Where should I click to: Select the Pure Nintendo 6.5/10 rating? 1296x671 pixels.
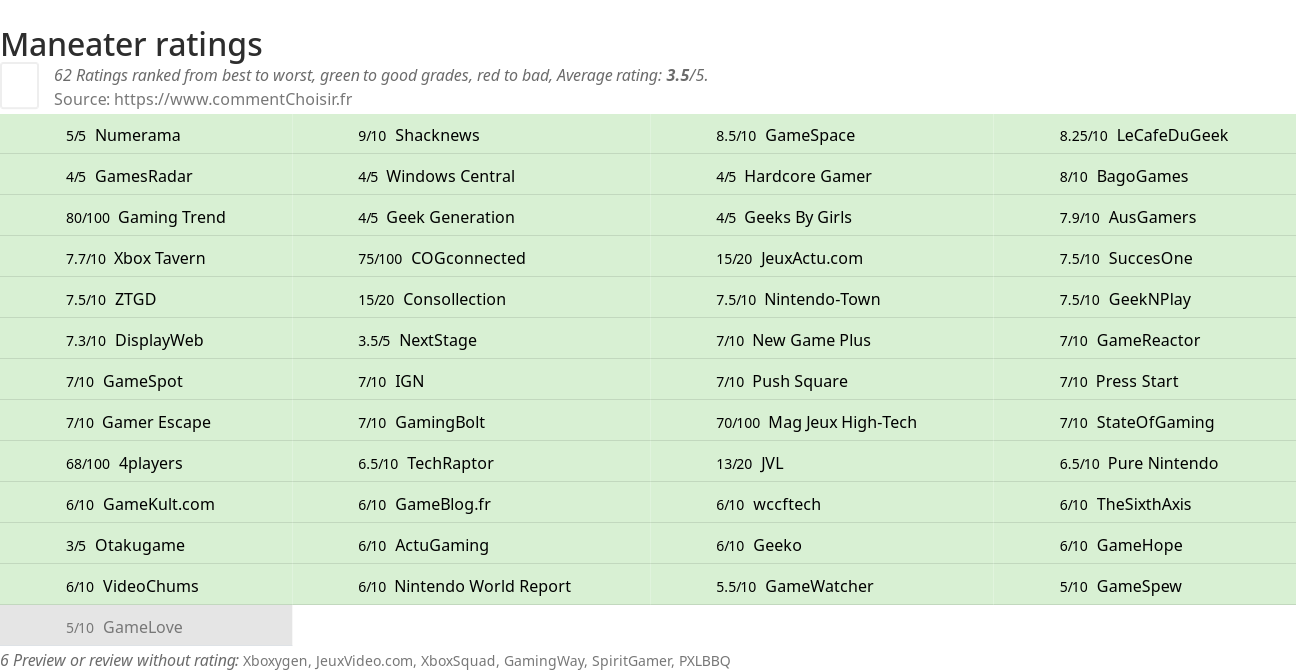1145,463
